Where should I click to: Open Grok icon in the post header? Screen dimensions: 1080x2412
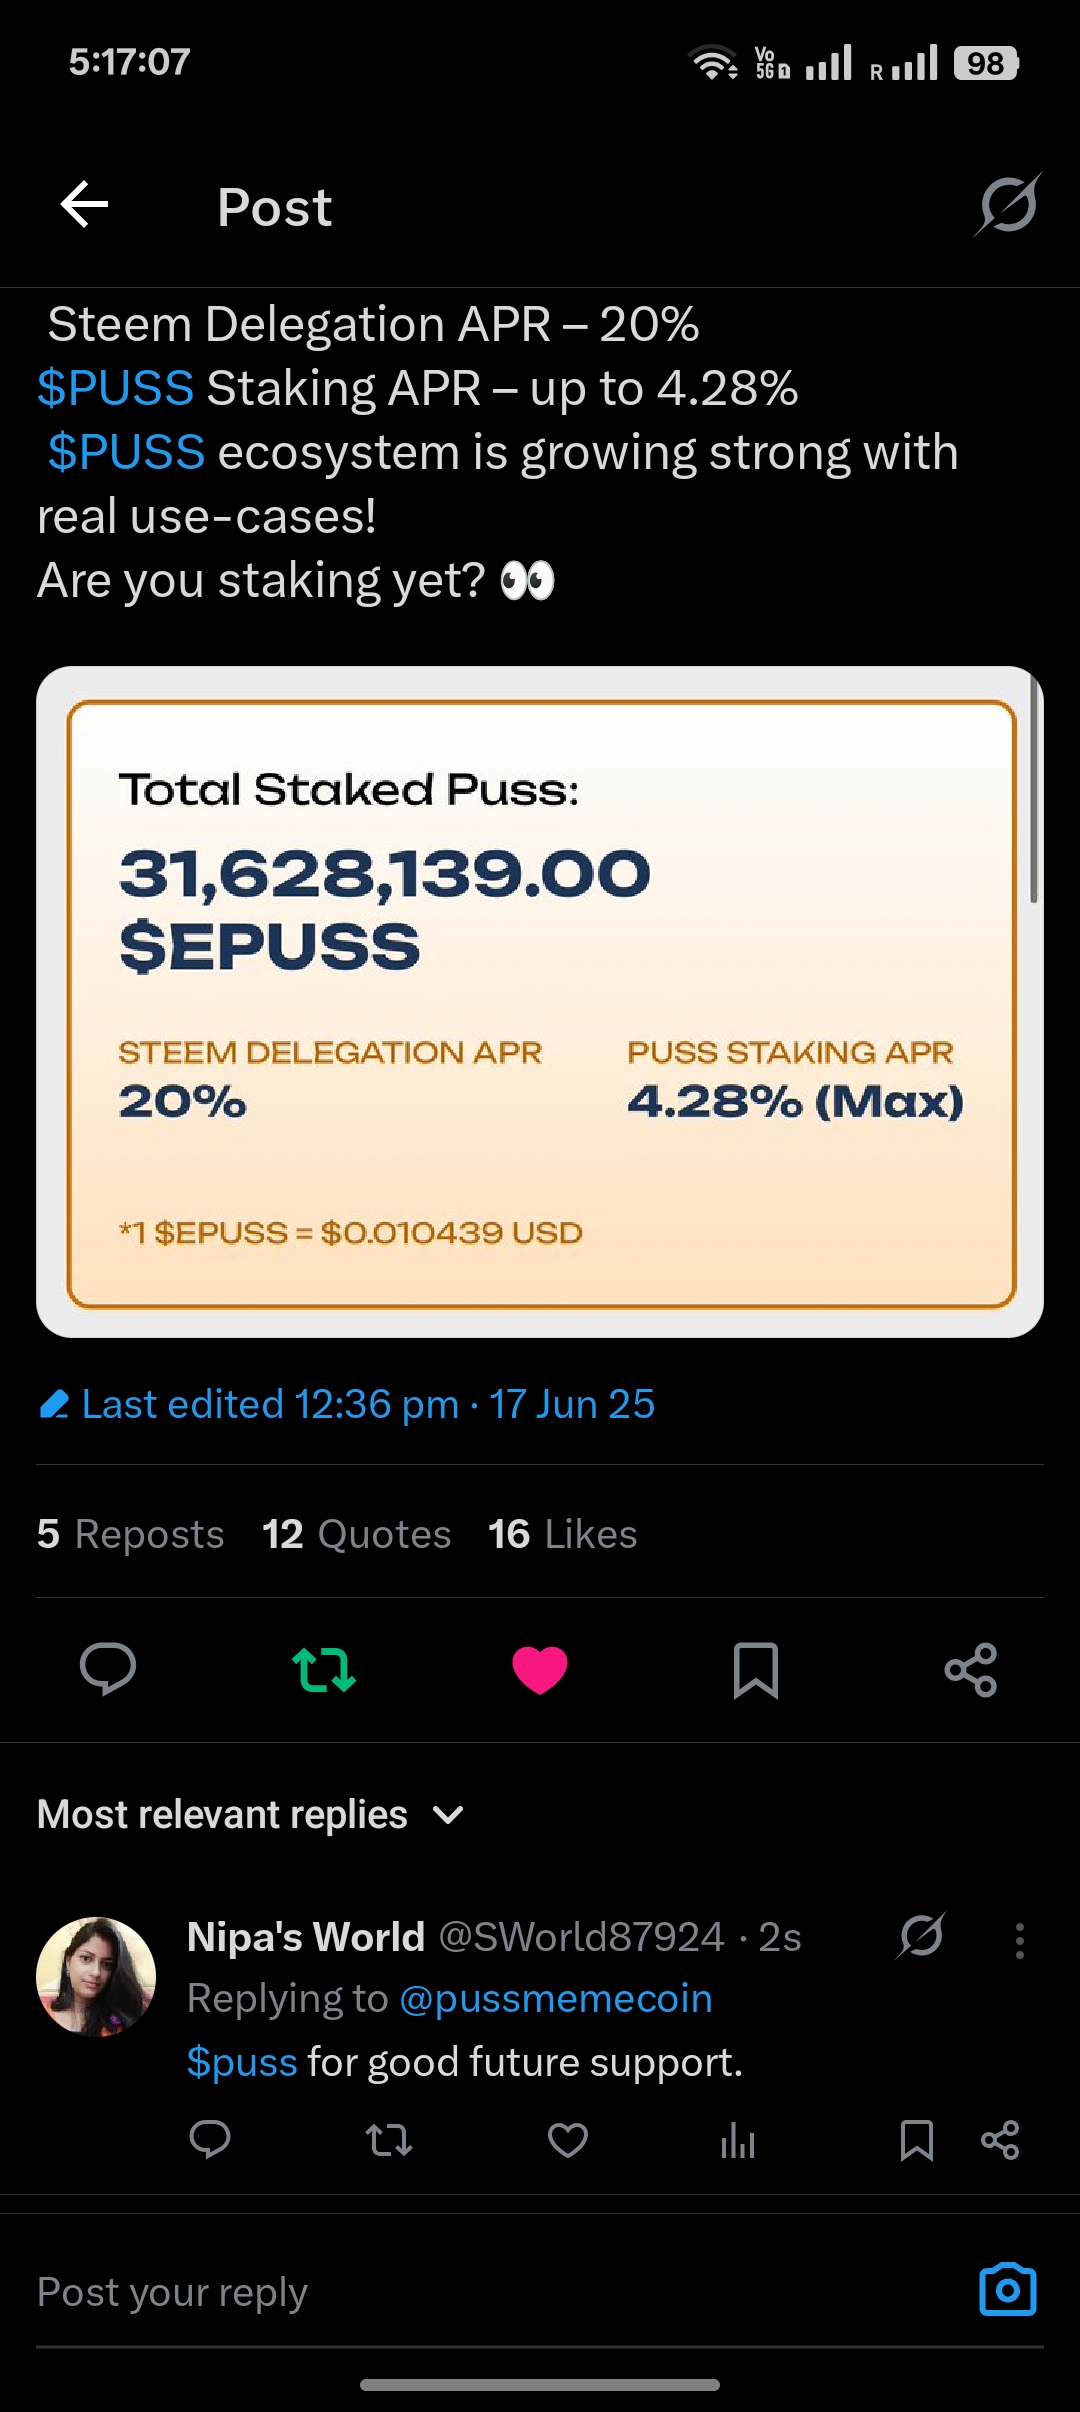(1008, 204)
